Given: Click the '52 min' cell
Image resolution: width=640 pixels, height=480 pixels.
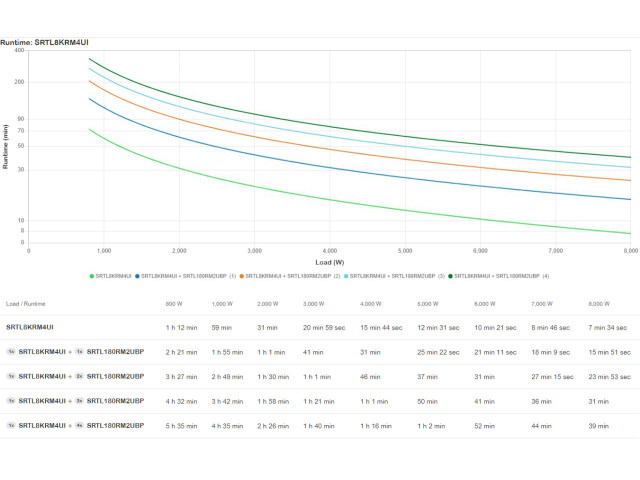Looking at the screenshot, I should coord(484,426).
